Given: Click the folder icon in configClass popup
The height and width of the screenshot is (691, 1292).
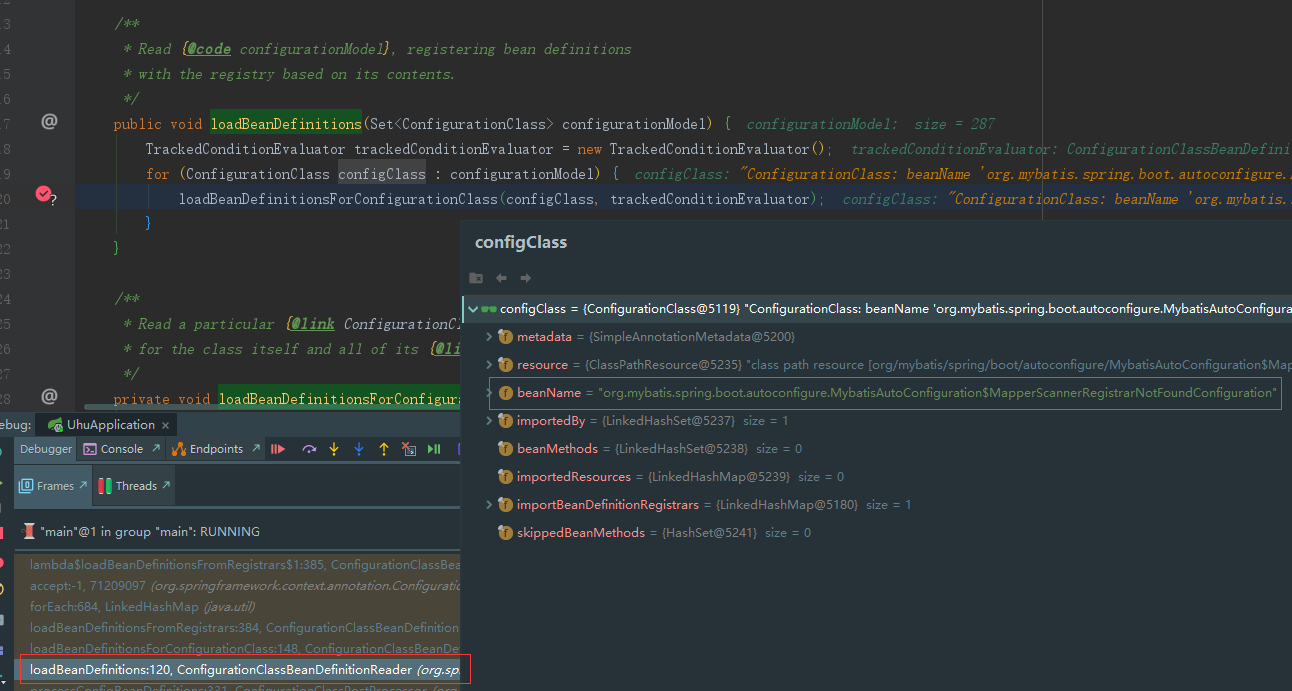Looking at the screenshot, I should [476, 278].
